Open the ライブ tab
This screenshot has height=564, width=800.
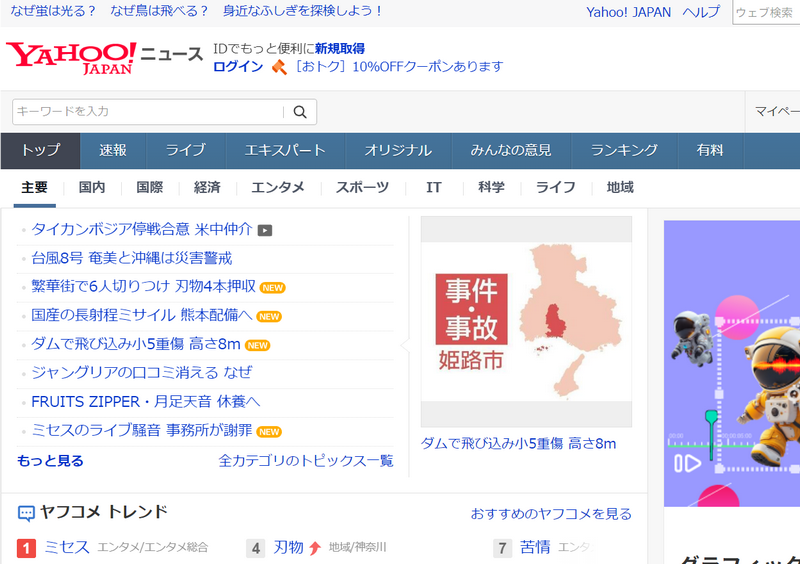point(186,151)
